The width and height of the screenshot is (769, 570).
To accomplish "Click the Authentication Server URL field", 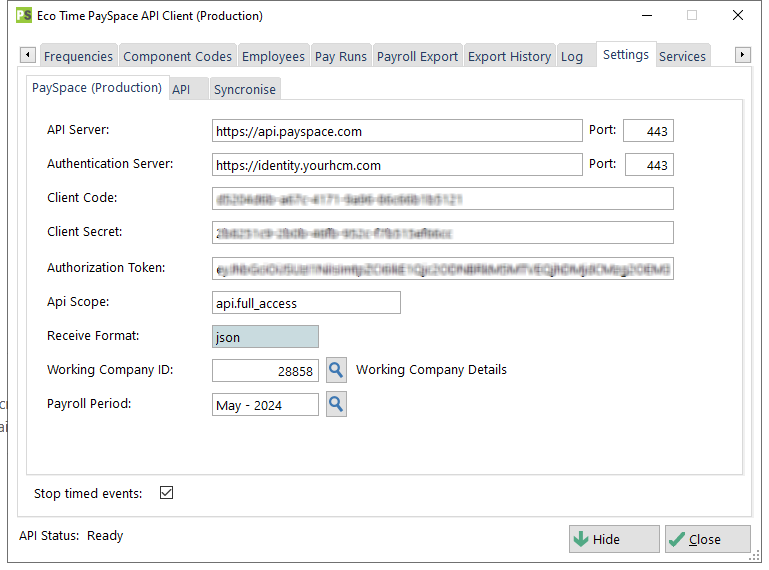I will pyautogui.click(x=397, y=165).
